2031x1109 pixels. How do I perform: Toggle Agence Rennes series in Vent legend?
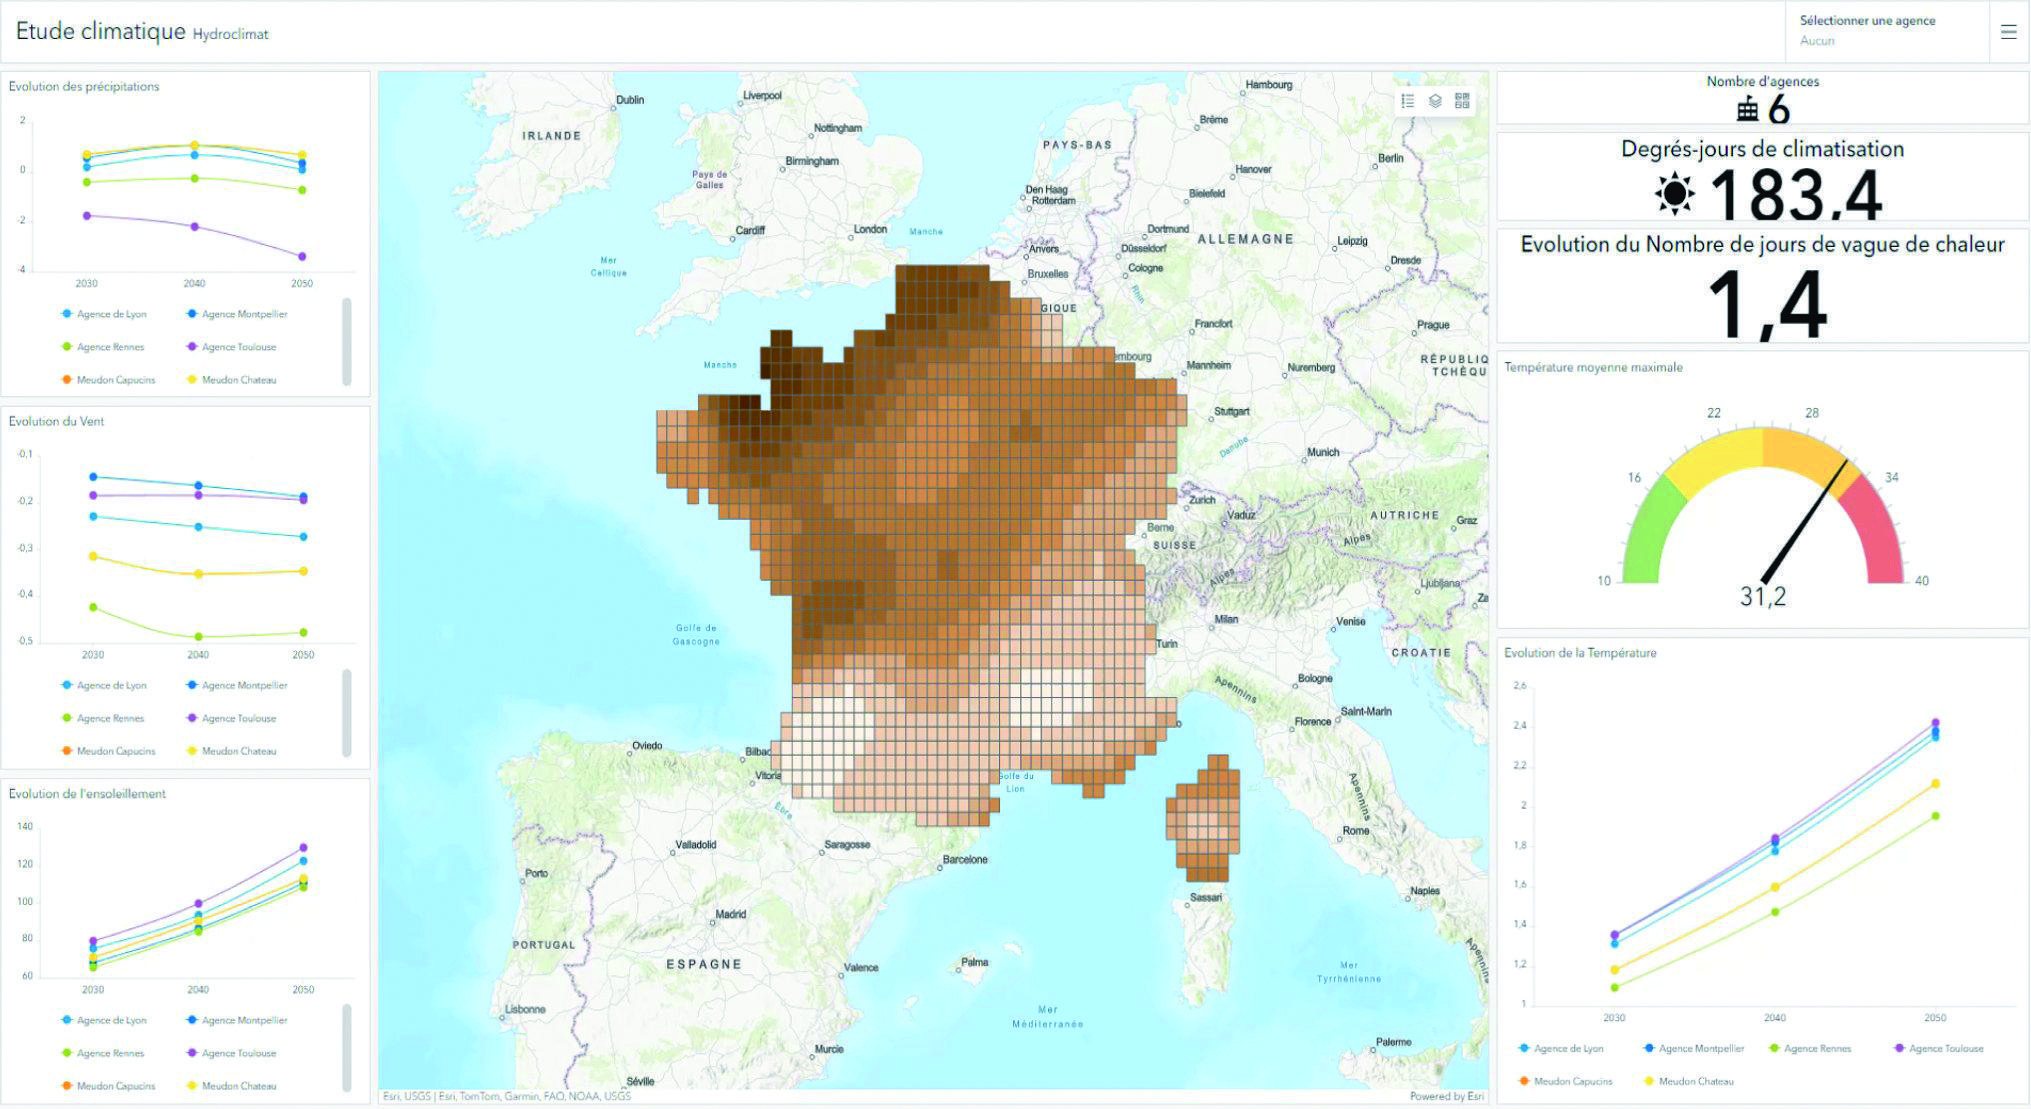pyautogui.click(x=103, y=718)
